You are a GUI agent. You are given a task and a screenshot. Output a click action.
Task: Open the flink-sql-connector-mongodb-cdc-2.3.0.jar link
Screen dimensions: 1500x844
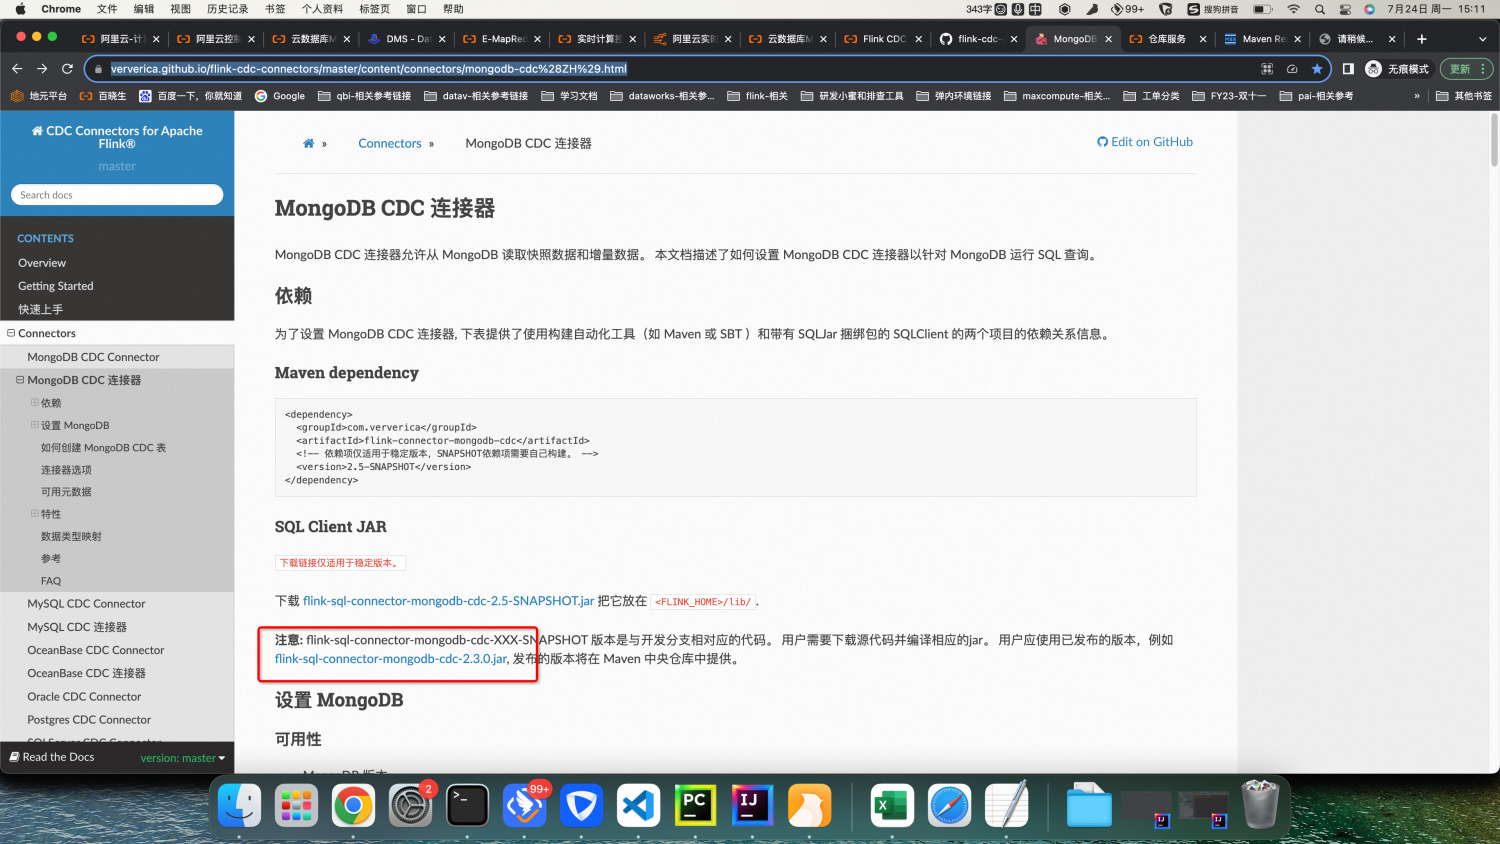pyautogui.click(x=389, y=658)
